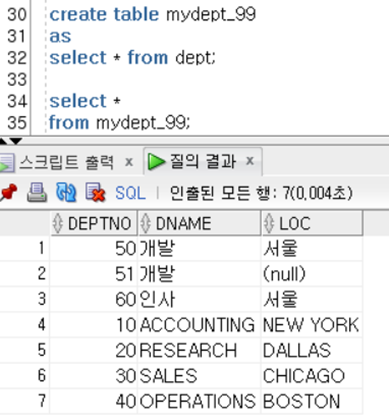389x420 pixels.
Task: Click the green run icon on 질의 결과 tab
Action: [x=156, y=162]
